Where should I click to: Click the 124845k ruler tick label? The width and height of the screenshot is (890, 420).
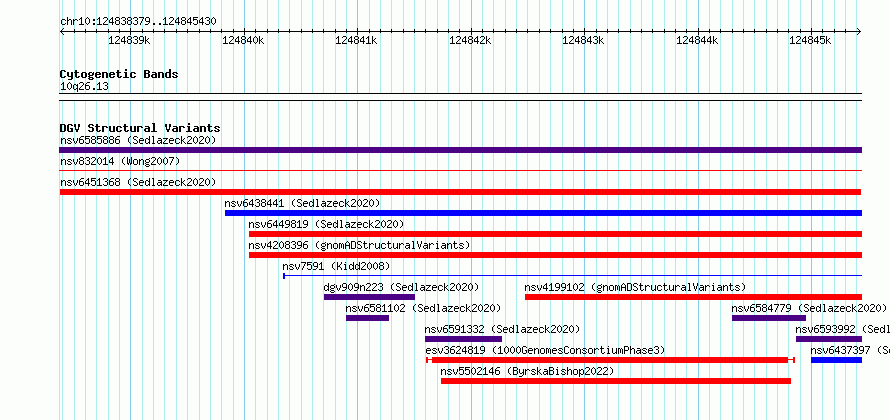point(811,40)
